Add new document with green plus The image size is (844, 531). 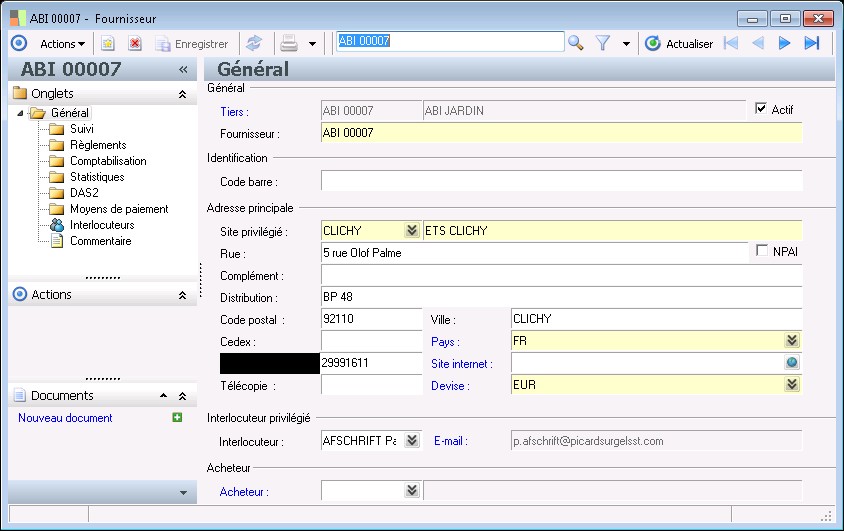point(178,418)
